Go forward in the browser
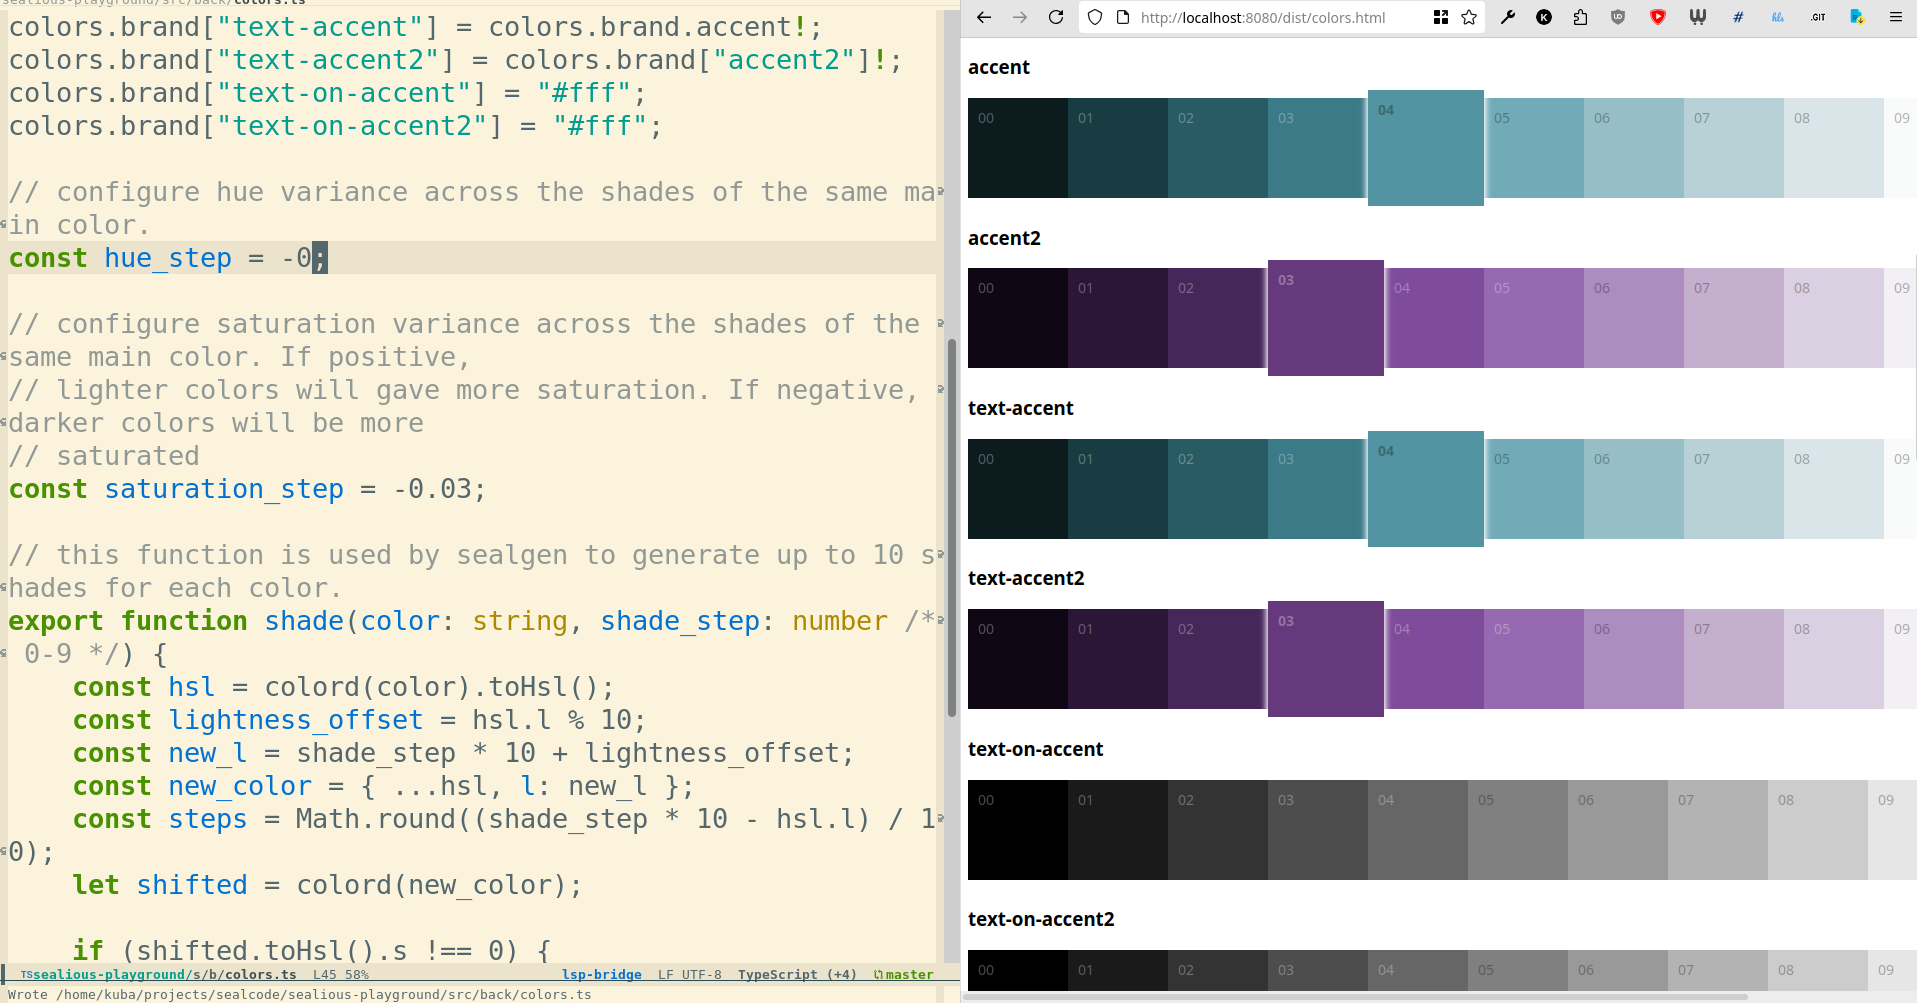 point(1020,17)
